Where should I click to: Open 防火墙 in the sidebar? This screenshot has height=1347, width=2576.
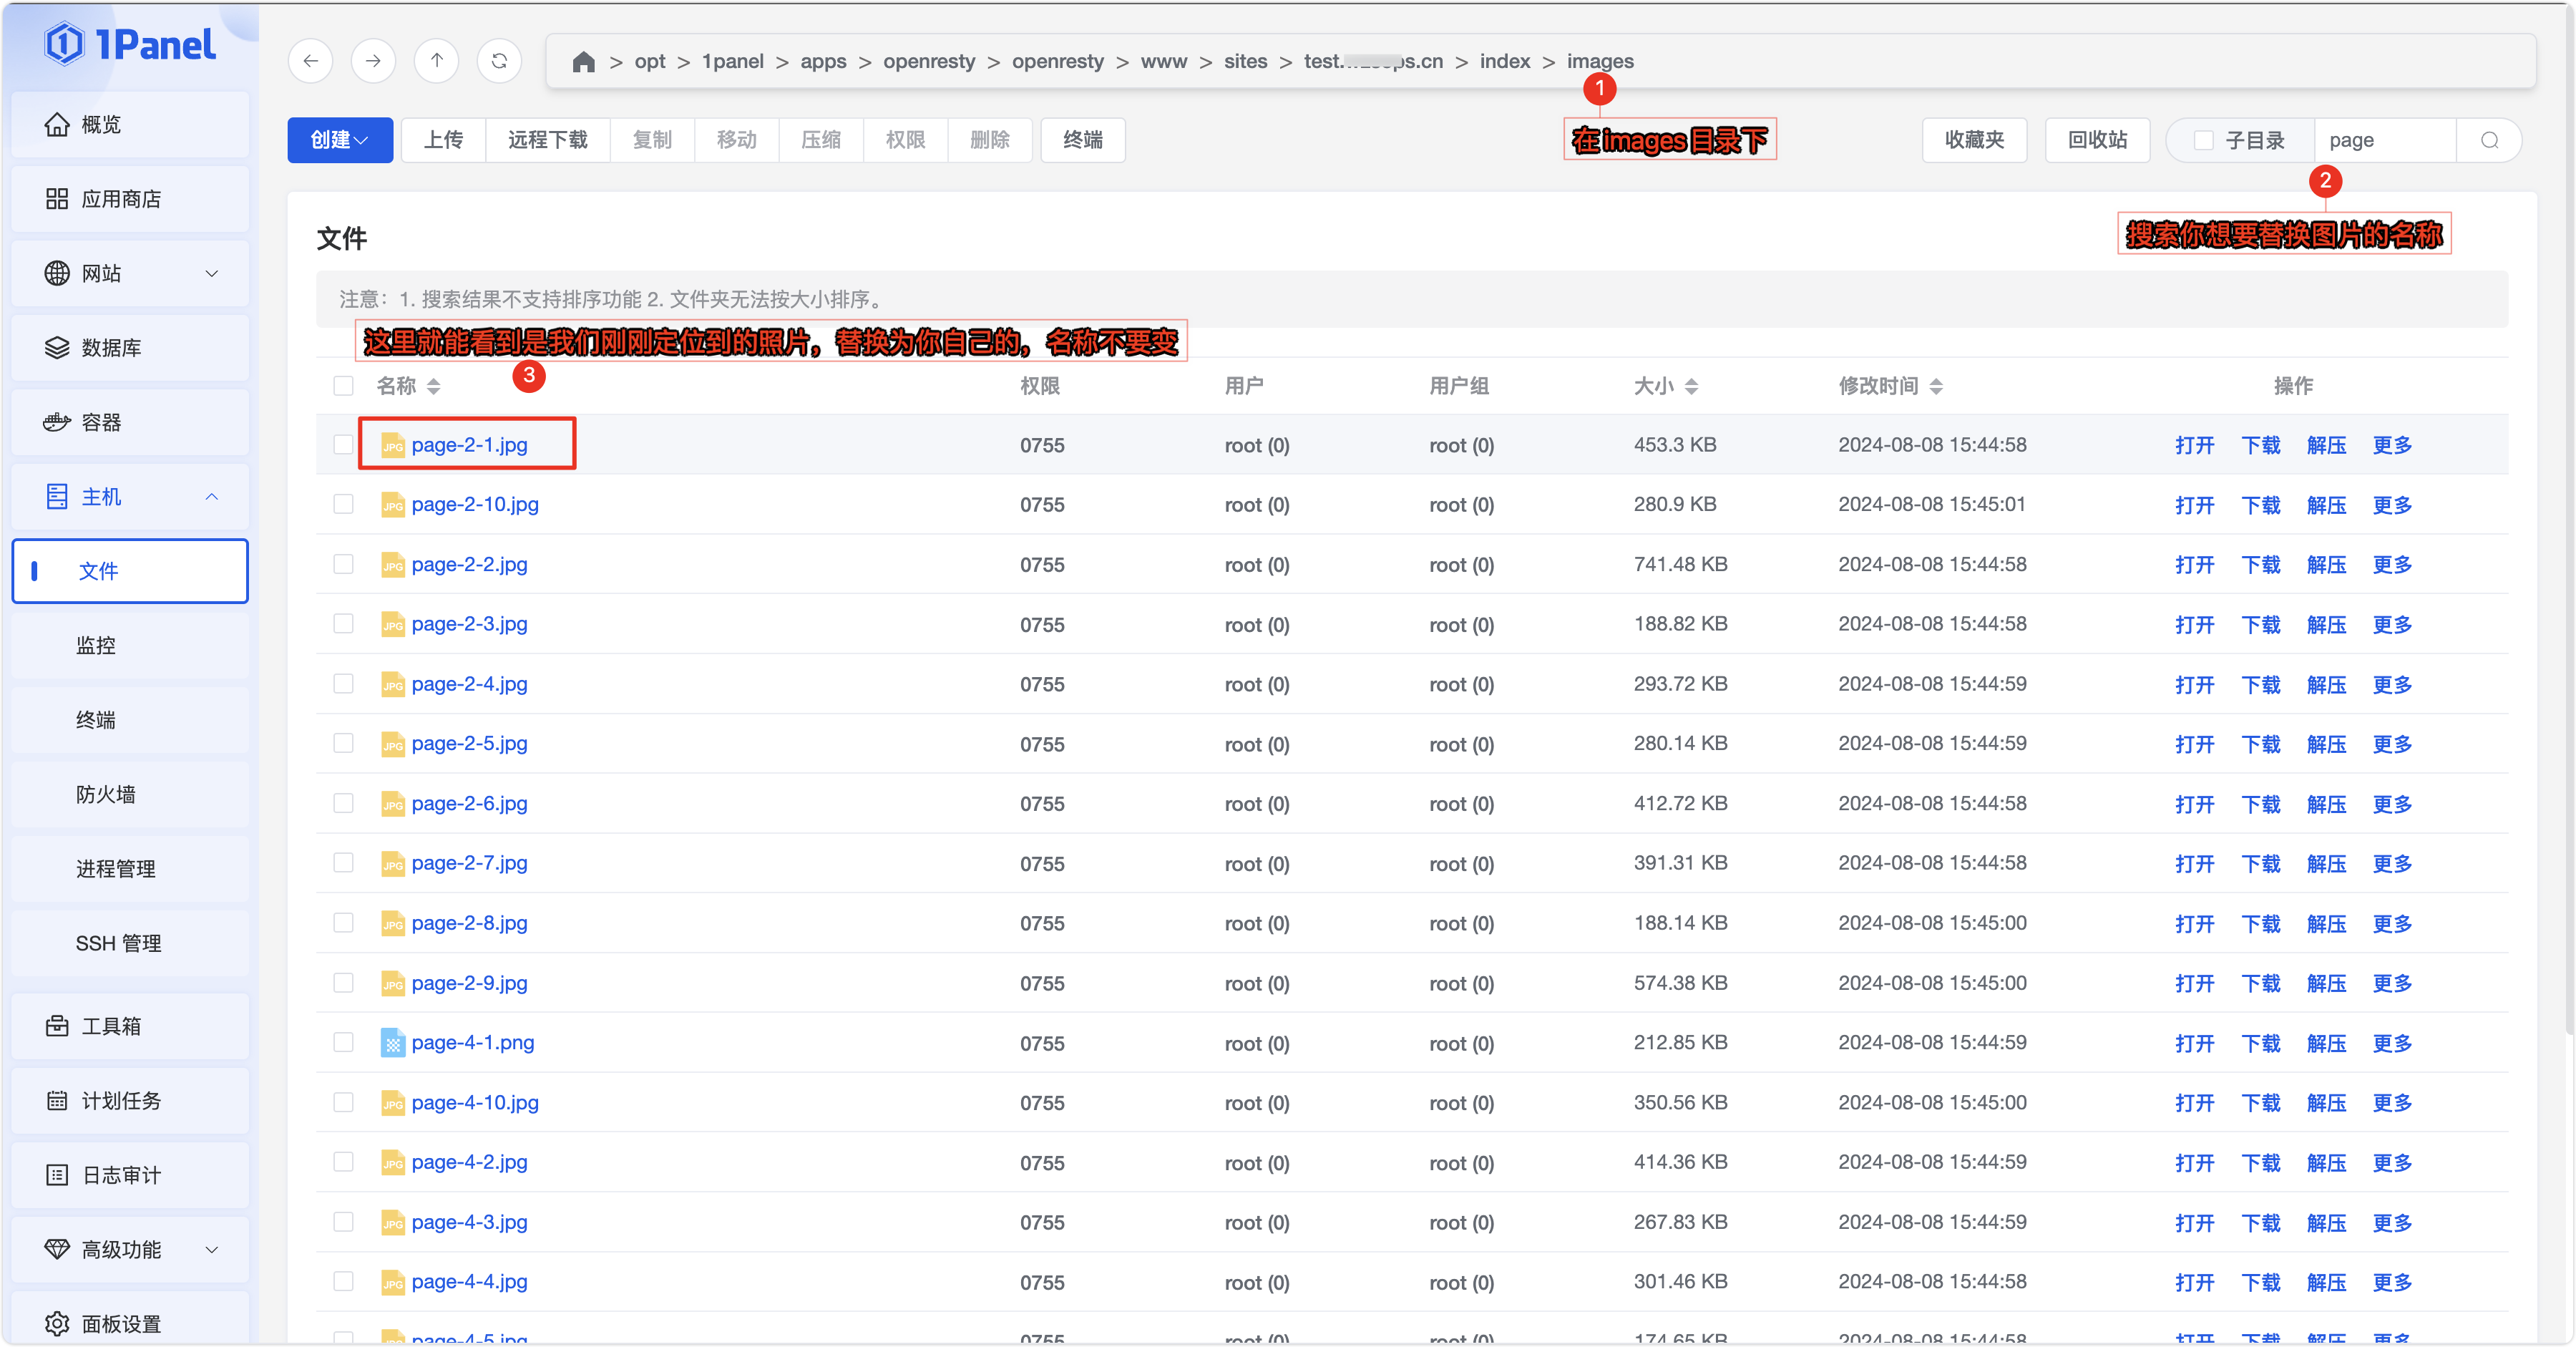click(105, 794)
